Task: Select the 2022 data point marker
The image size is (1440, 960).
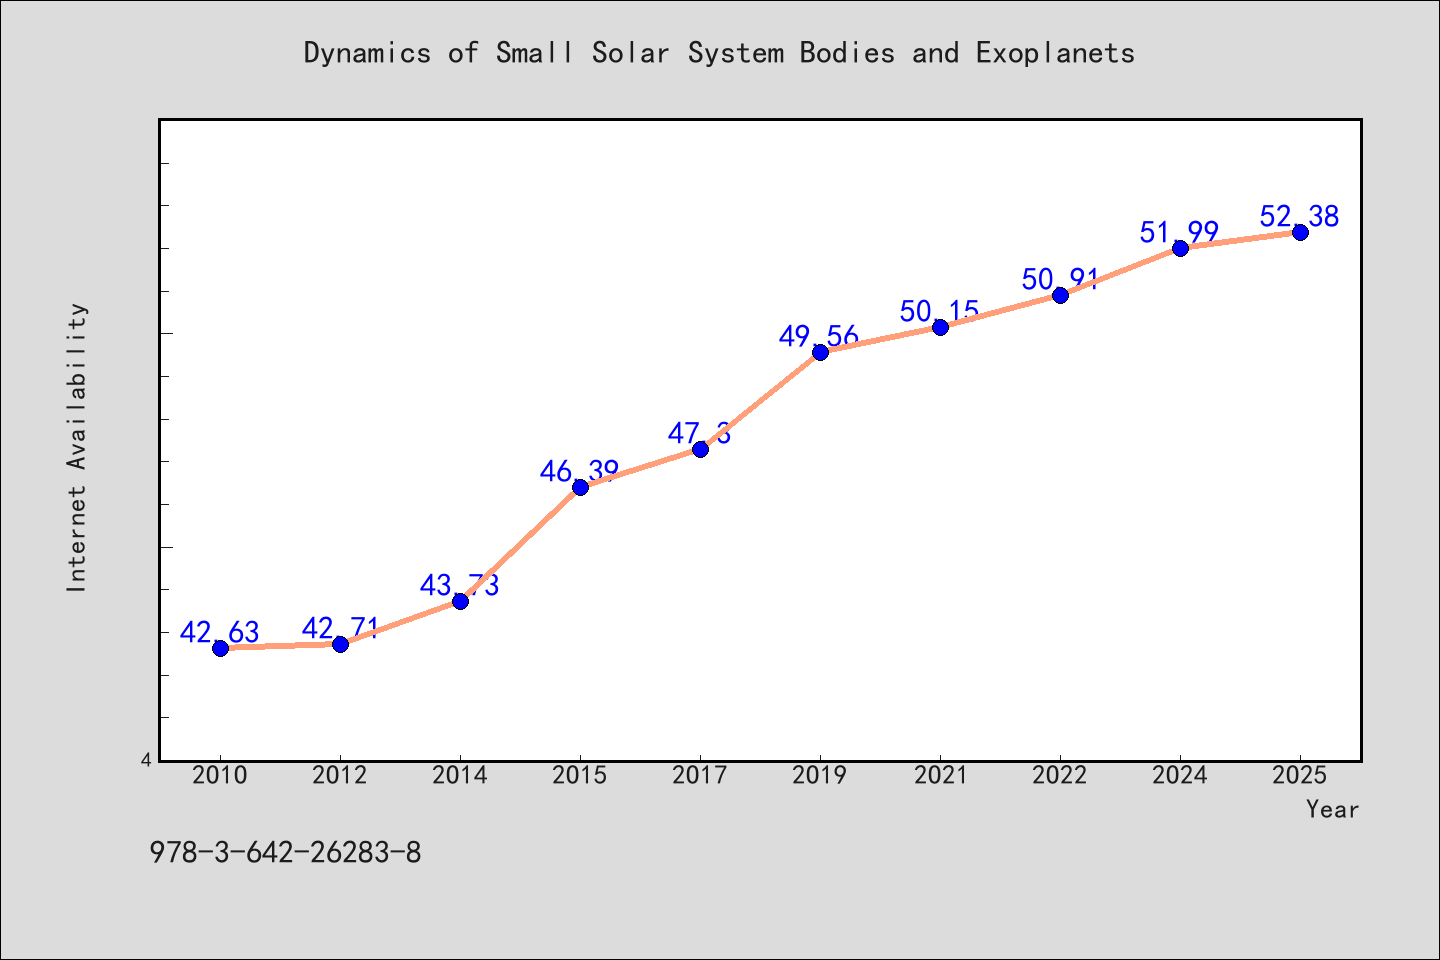Action: tap(1060, 295)
